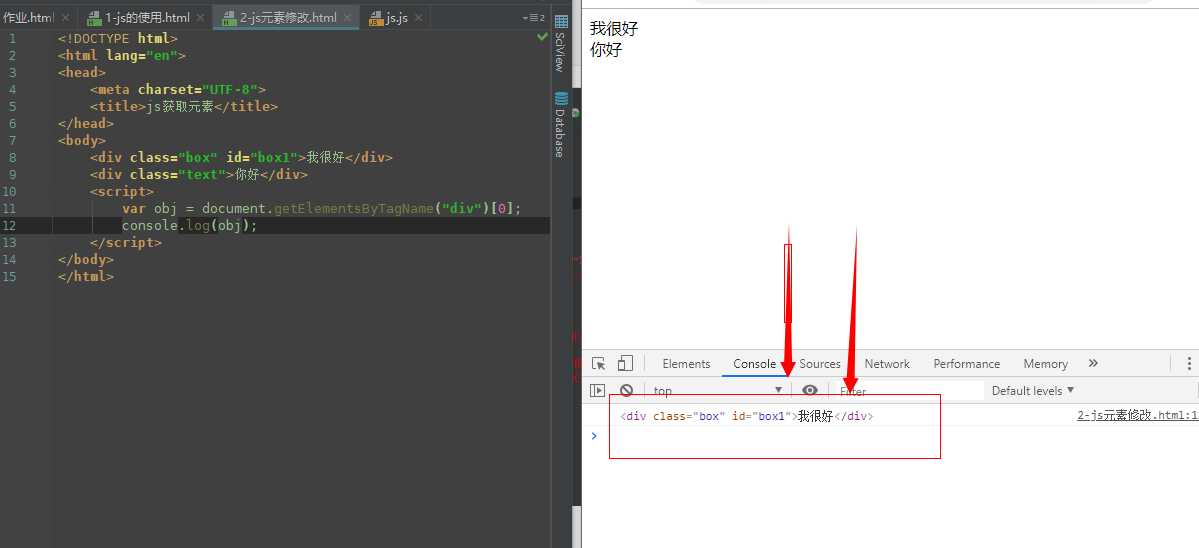Select the Console panel tab
The height and width of the screenshot is (548, 1199).
(754, 364)
